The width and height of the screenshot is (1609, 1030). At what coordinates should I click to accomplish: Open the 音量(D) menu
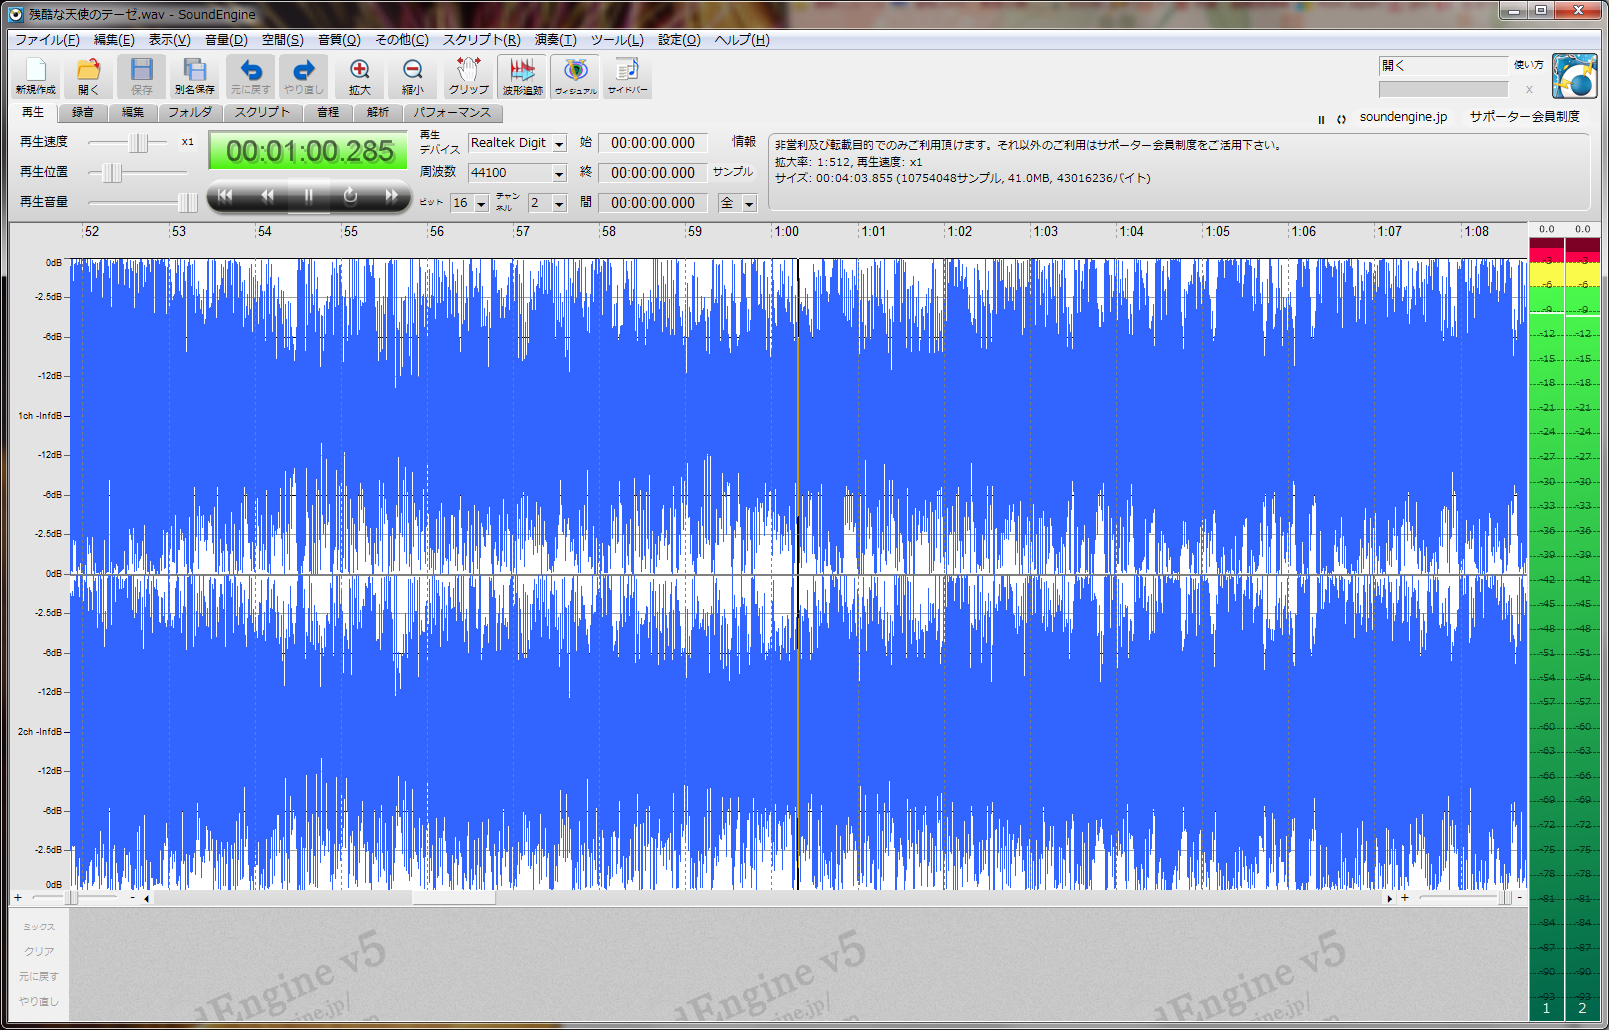tap(226, 40)
